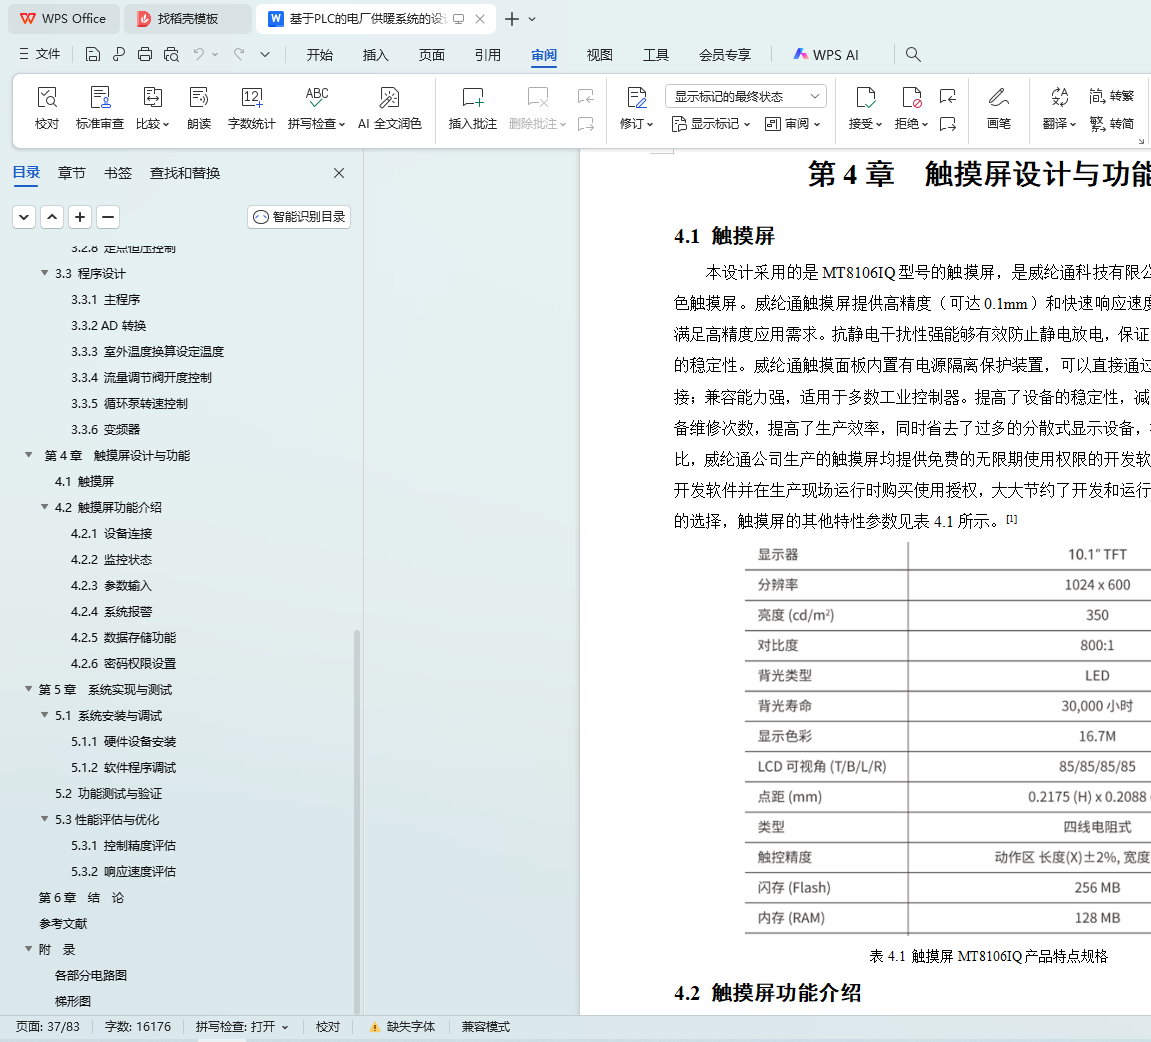Open 显示标记的最终状态 combo box
This screenshot has width=1151, height=1042.
pyautogui.click(x=746, y=96)
